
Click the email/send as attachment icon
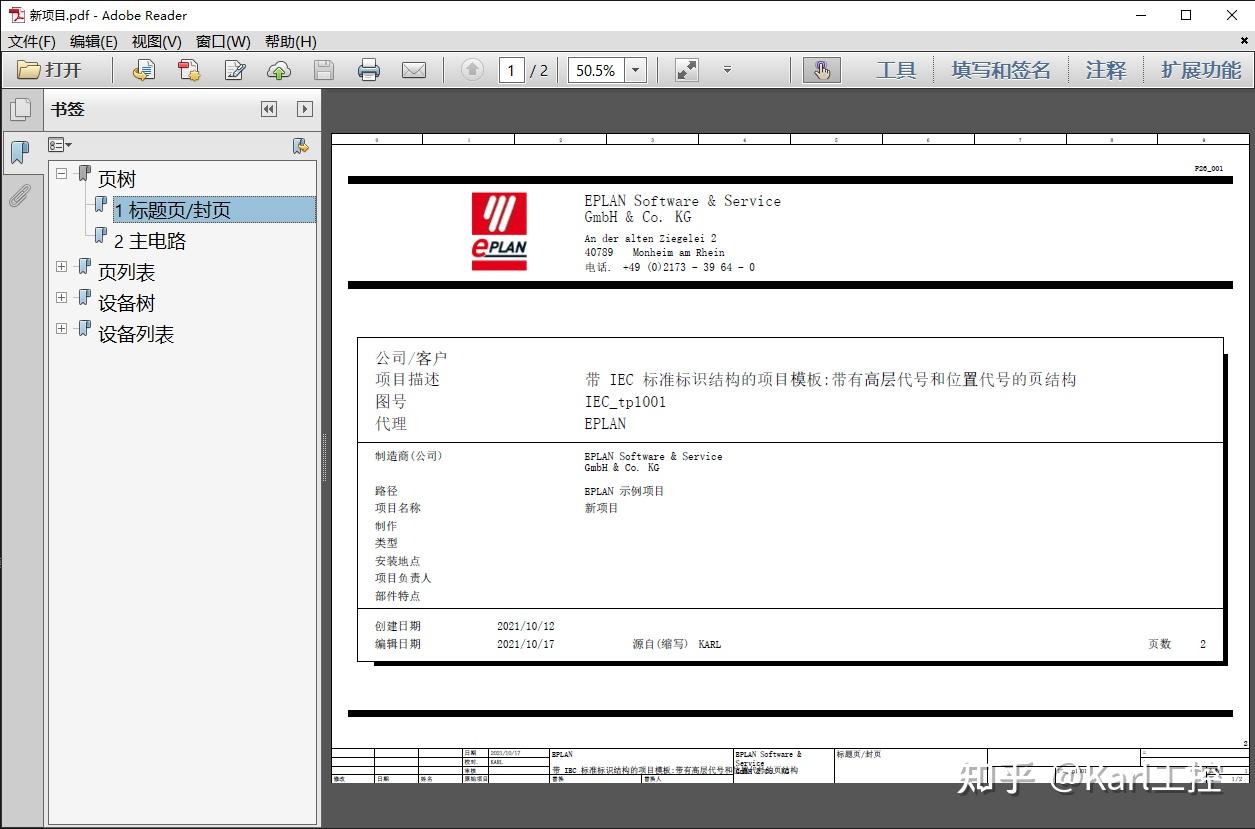[x=414, y=70]
